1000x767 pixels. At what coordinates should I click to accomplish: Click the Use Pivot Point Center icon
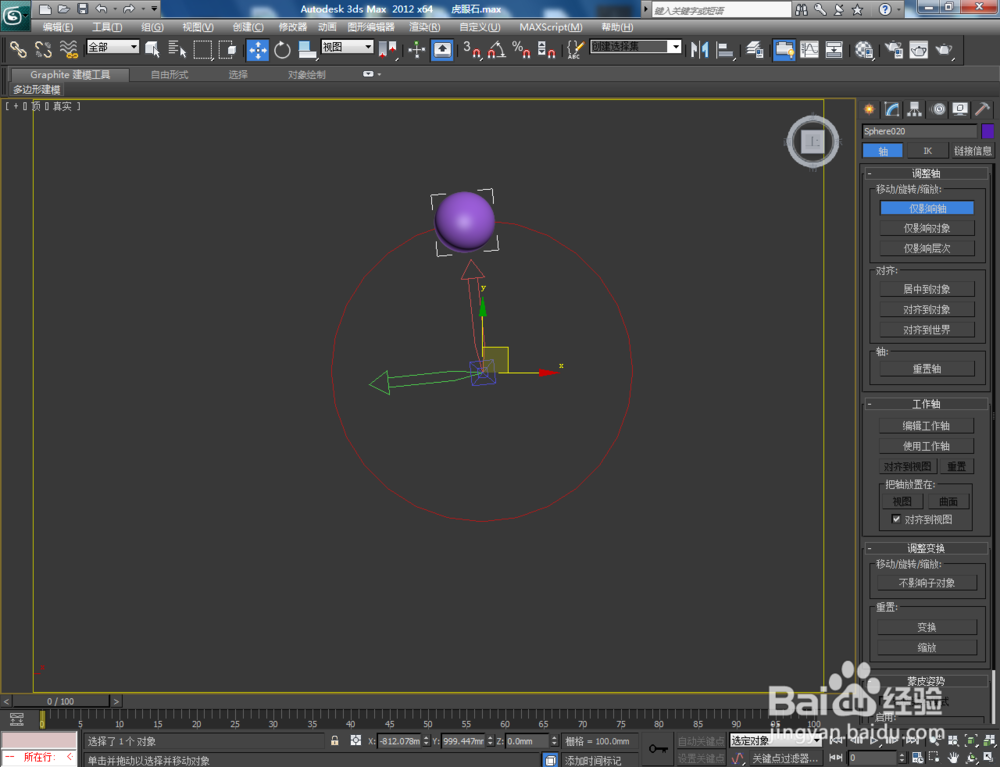[387, 49]
